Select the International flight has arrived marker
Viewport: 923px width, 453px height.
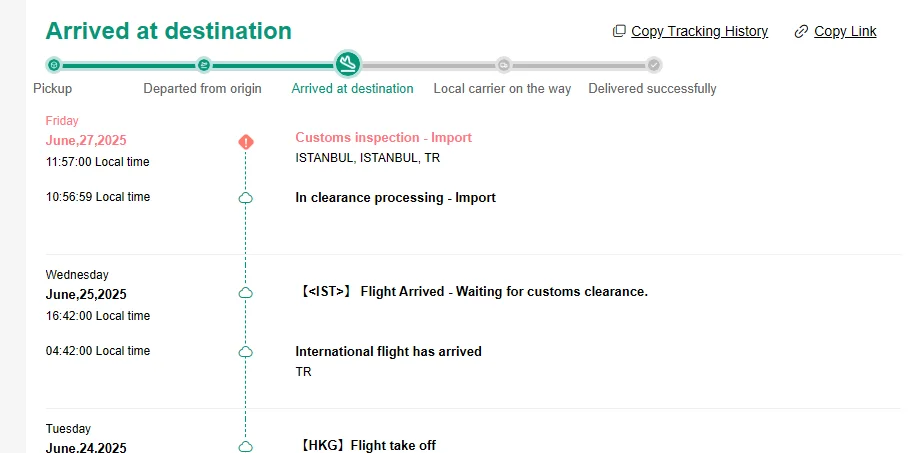246,352
